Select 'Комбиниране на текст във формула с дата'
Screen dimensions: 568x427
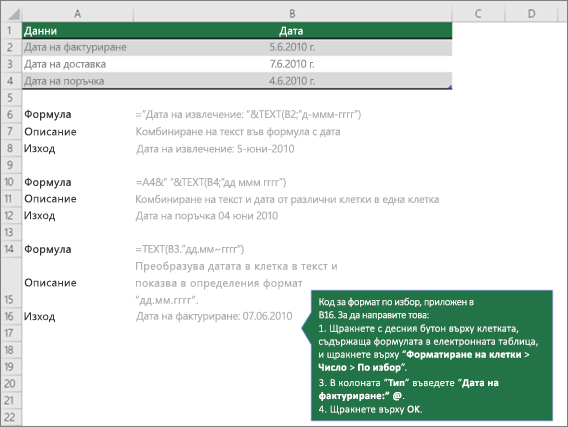(238, 131)
